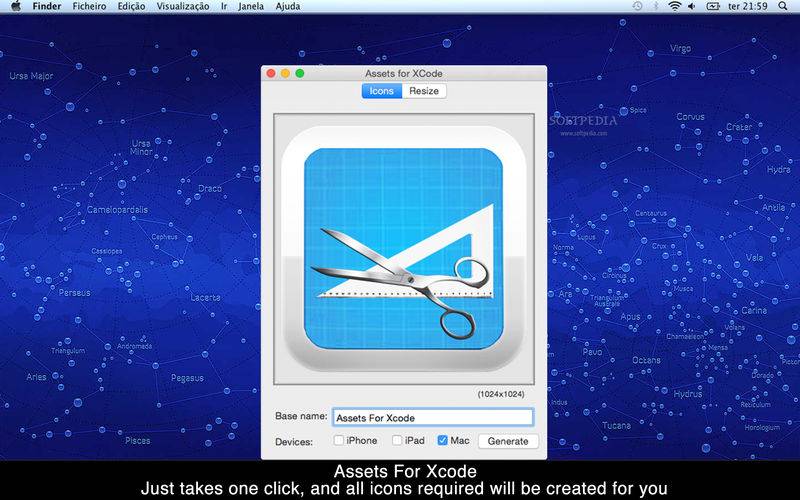Open the Visualização menu
This screenshot has width=800, height=500.
183,6
